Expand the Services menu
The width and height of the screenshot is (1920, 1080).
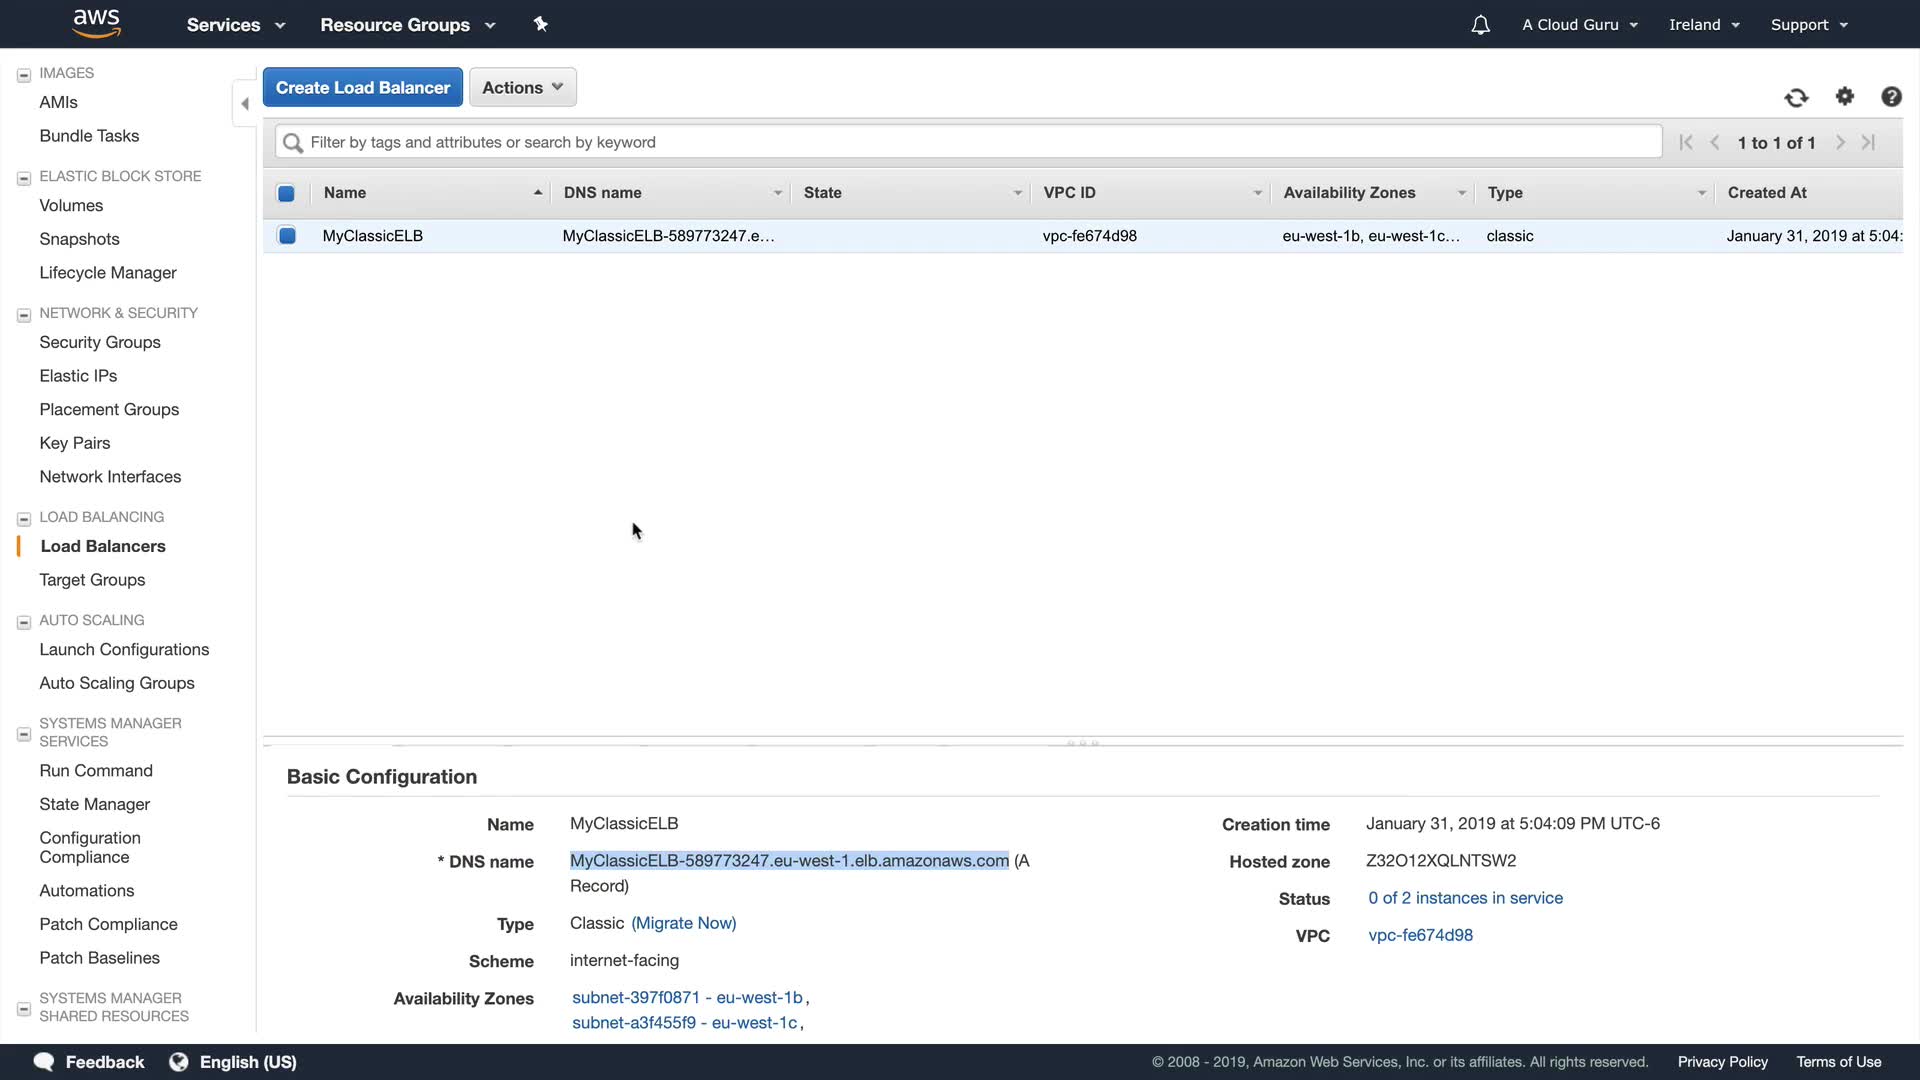[235, 25]
